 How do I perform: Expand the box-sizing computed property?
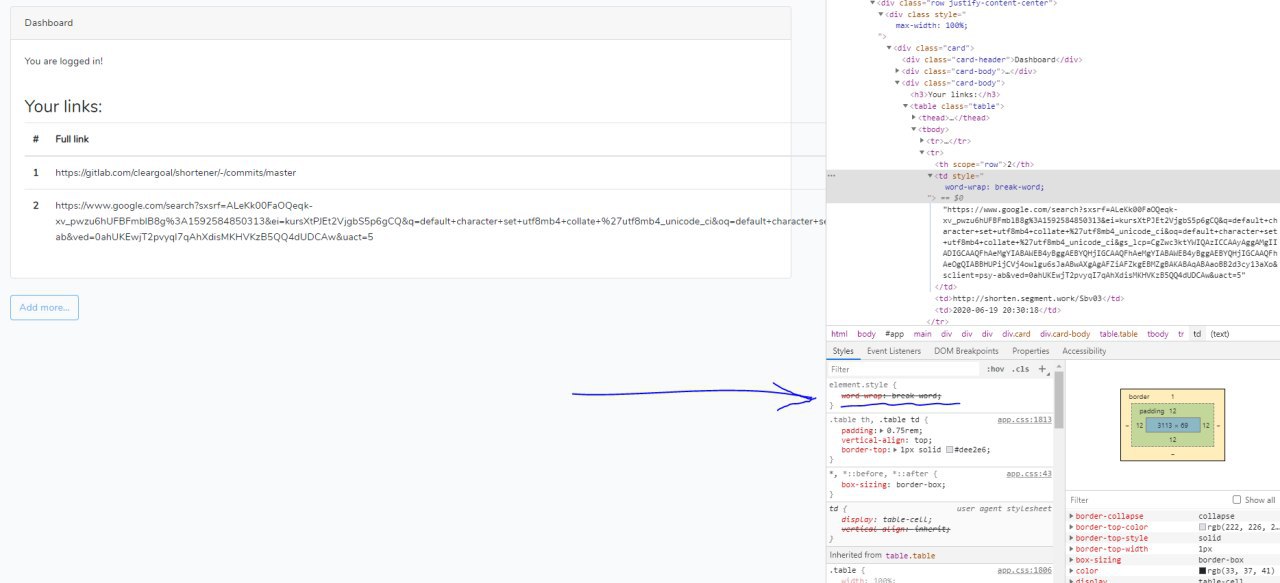(1072, 560)
